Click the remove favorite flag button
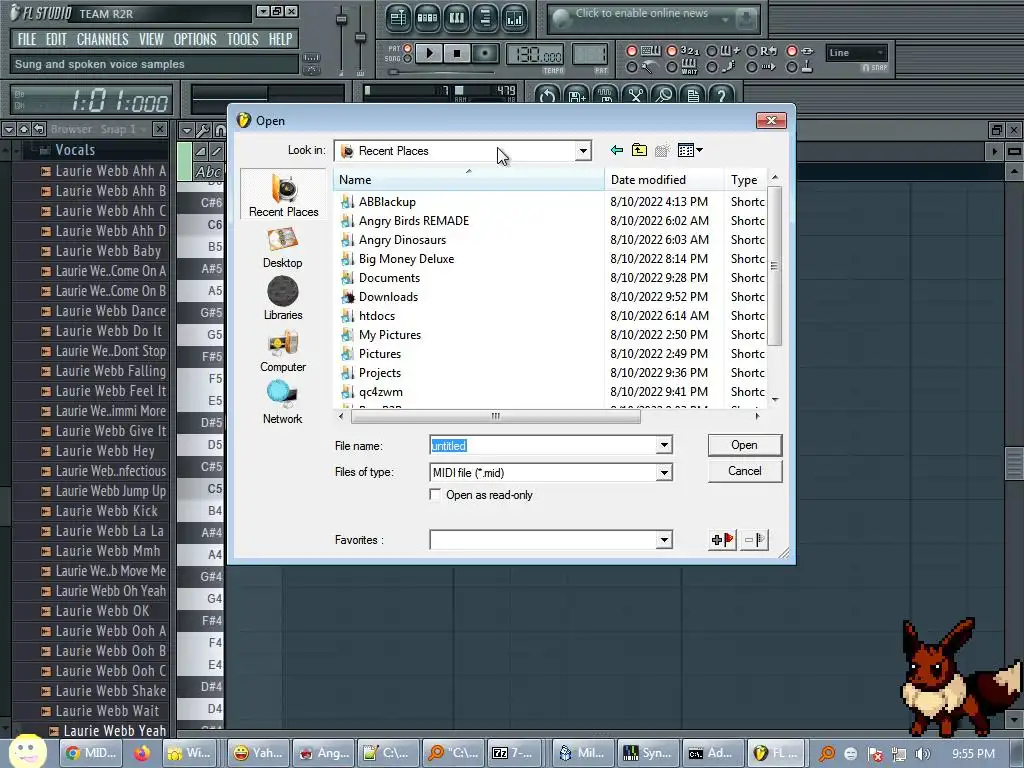 (x=754, y=540)
